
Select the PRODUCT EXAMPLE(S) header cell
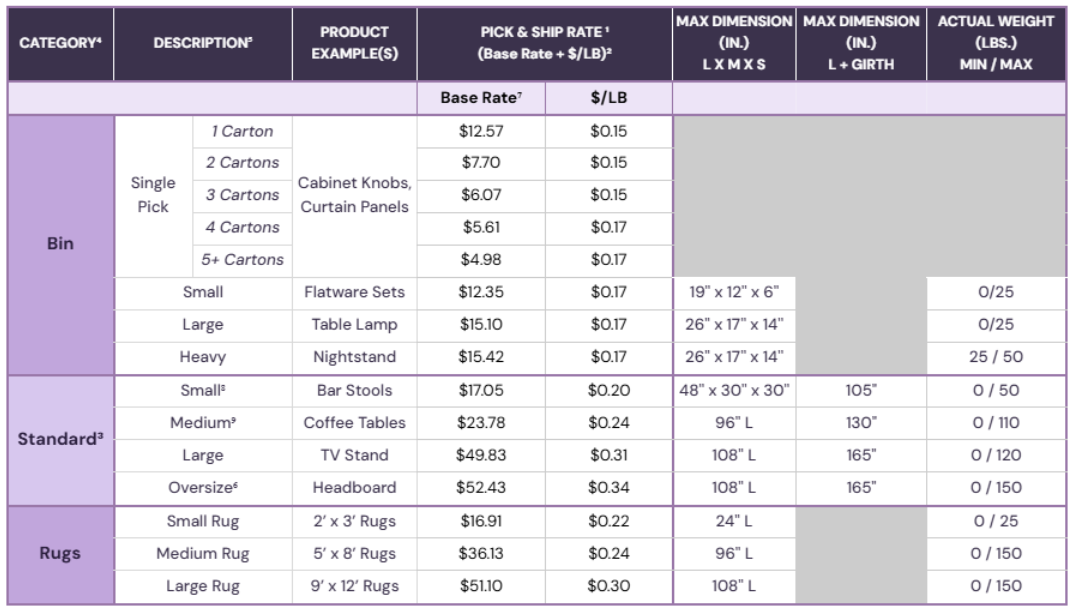[x=354, y=43]
